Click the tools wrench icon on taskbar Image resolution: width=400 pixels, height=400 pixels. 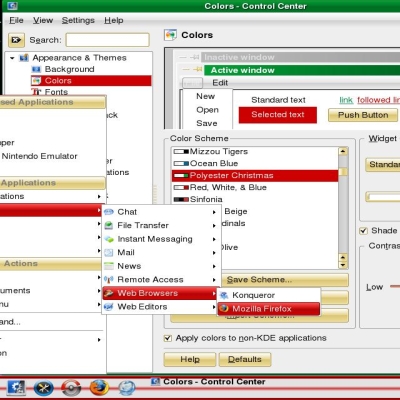44,388
